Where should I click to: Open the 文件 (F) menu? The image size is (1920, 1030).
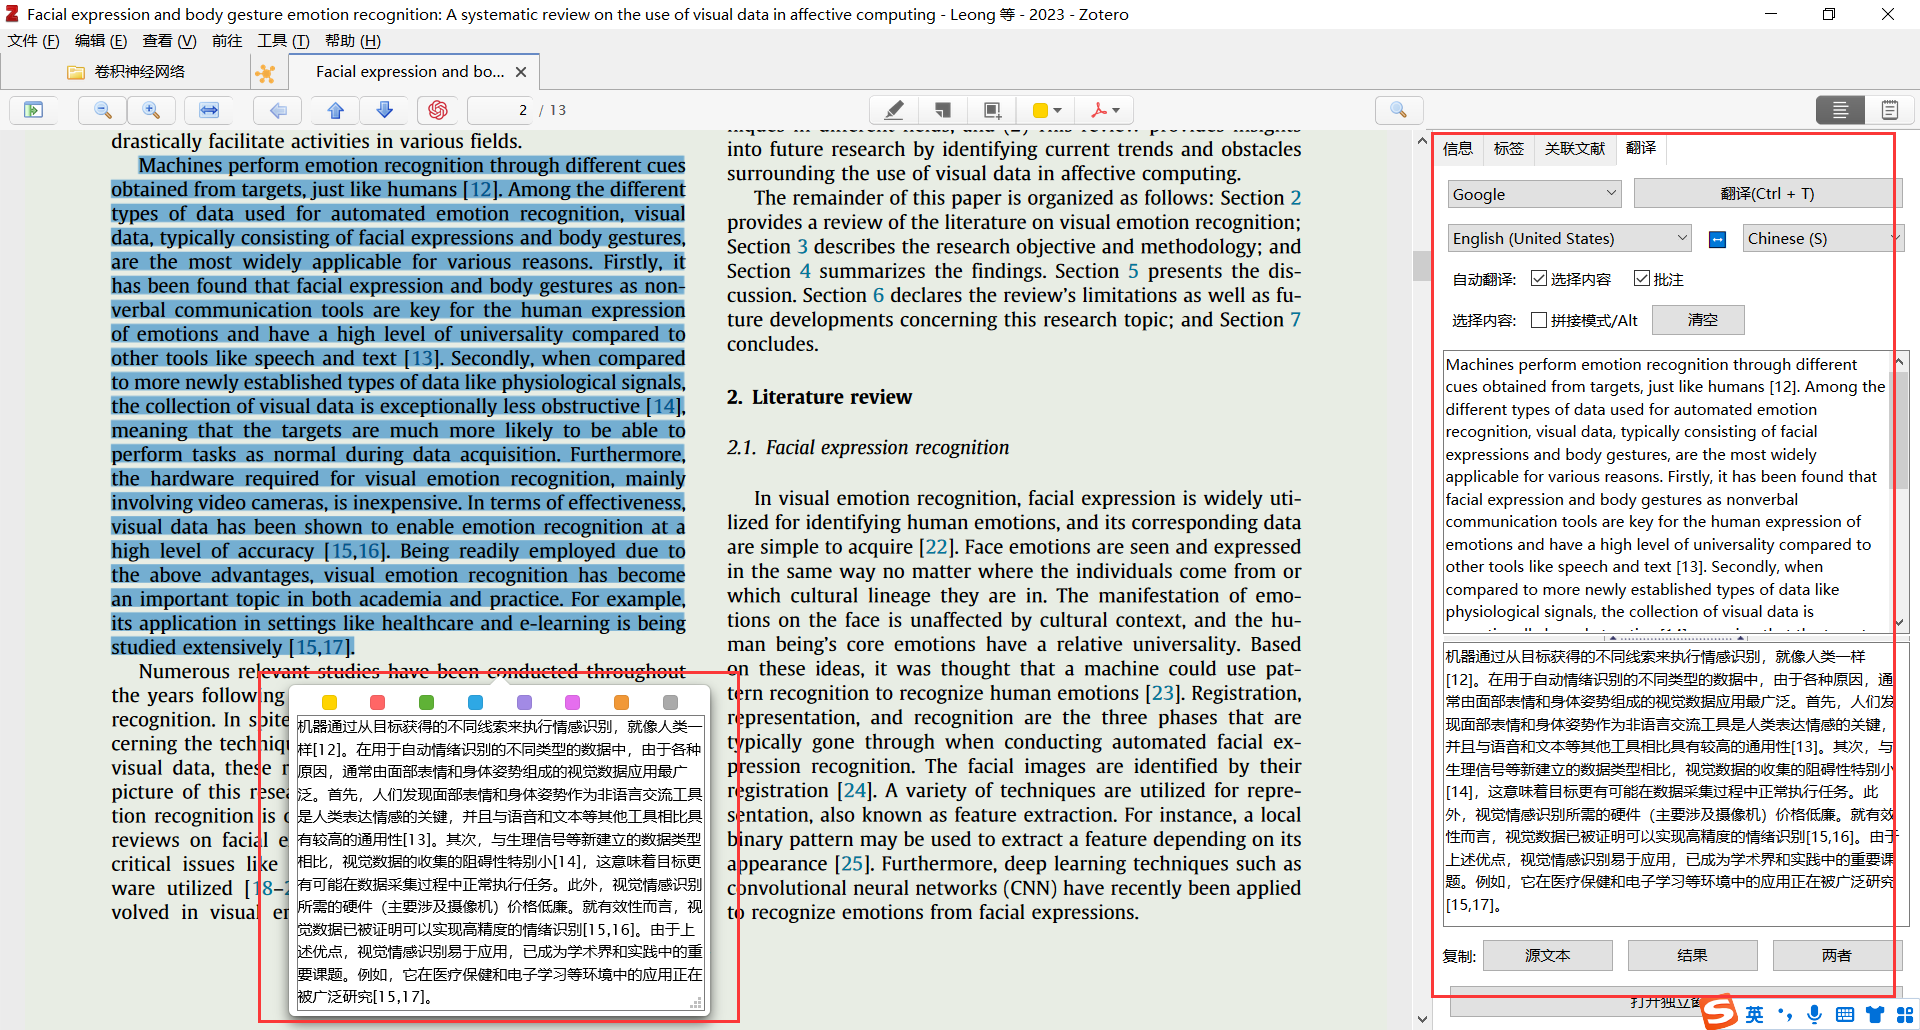[33, 41]
